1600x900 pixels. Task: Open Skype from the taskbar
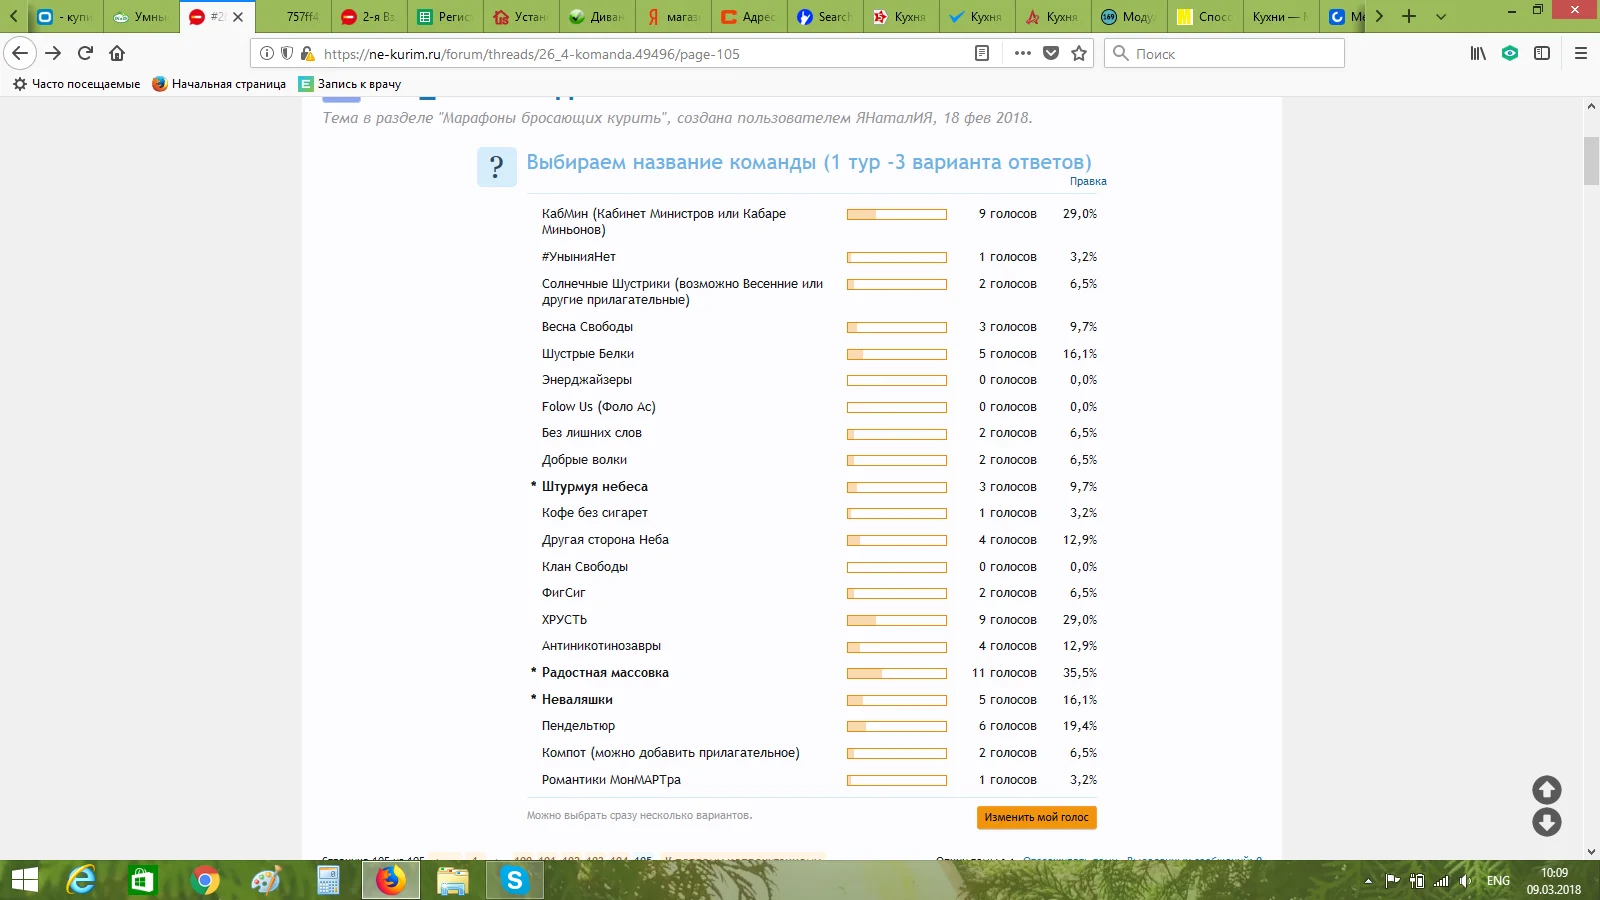515,880
